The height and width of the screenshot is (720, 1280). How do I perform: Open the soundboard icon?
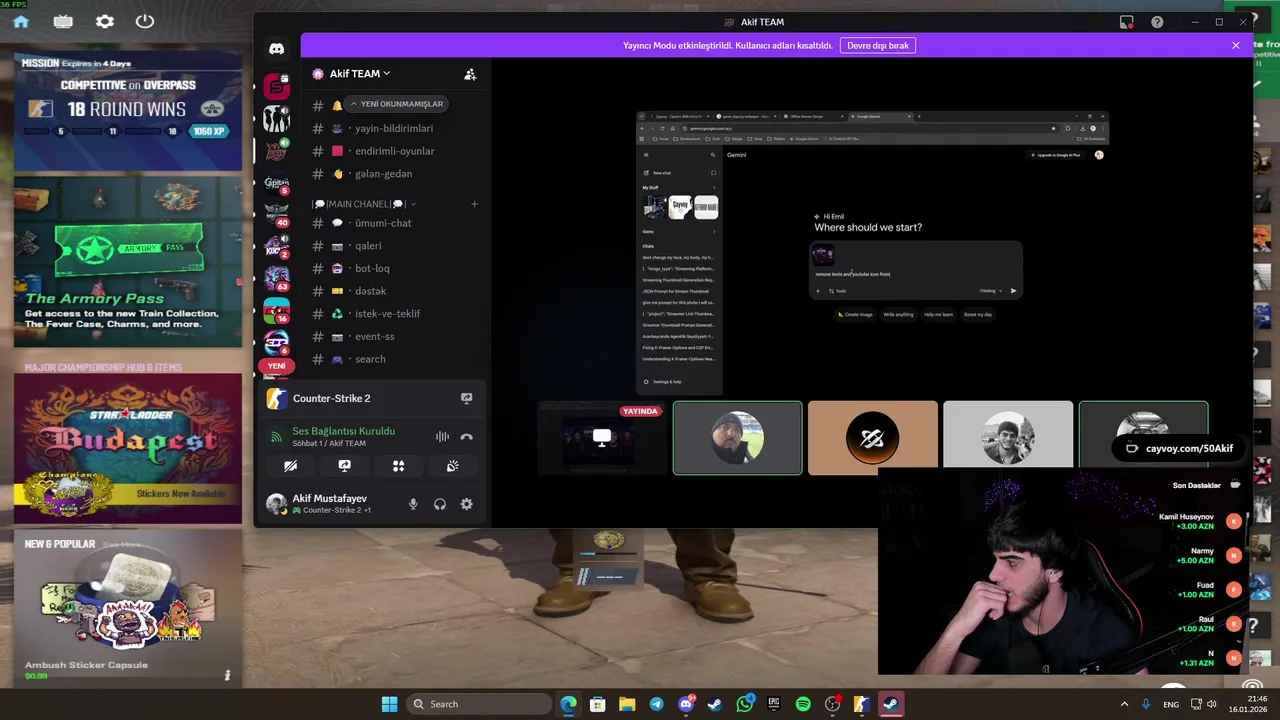tap(452, 466)
